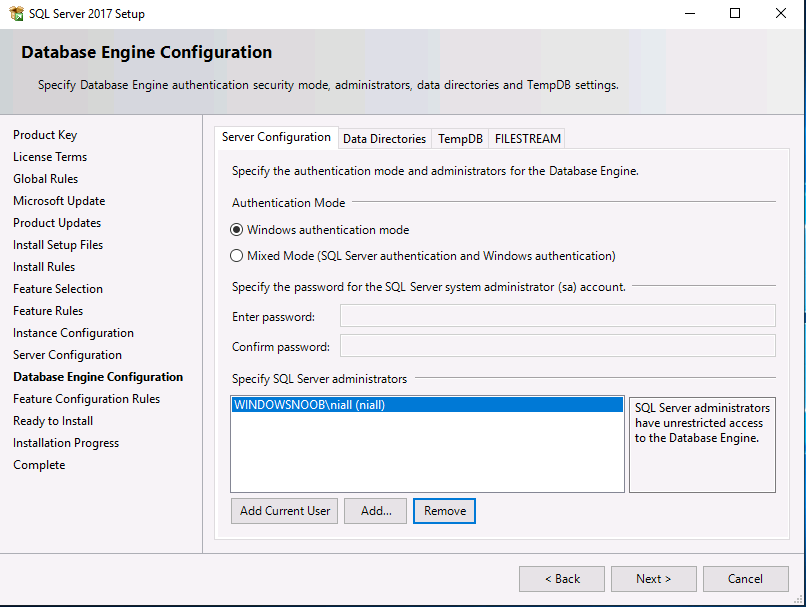Click Product Updates step in sidebar
Screen dimensions: 806x607
point(57,223)
